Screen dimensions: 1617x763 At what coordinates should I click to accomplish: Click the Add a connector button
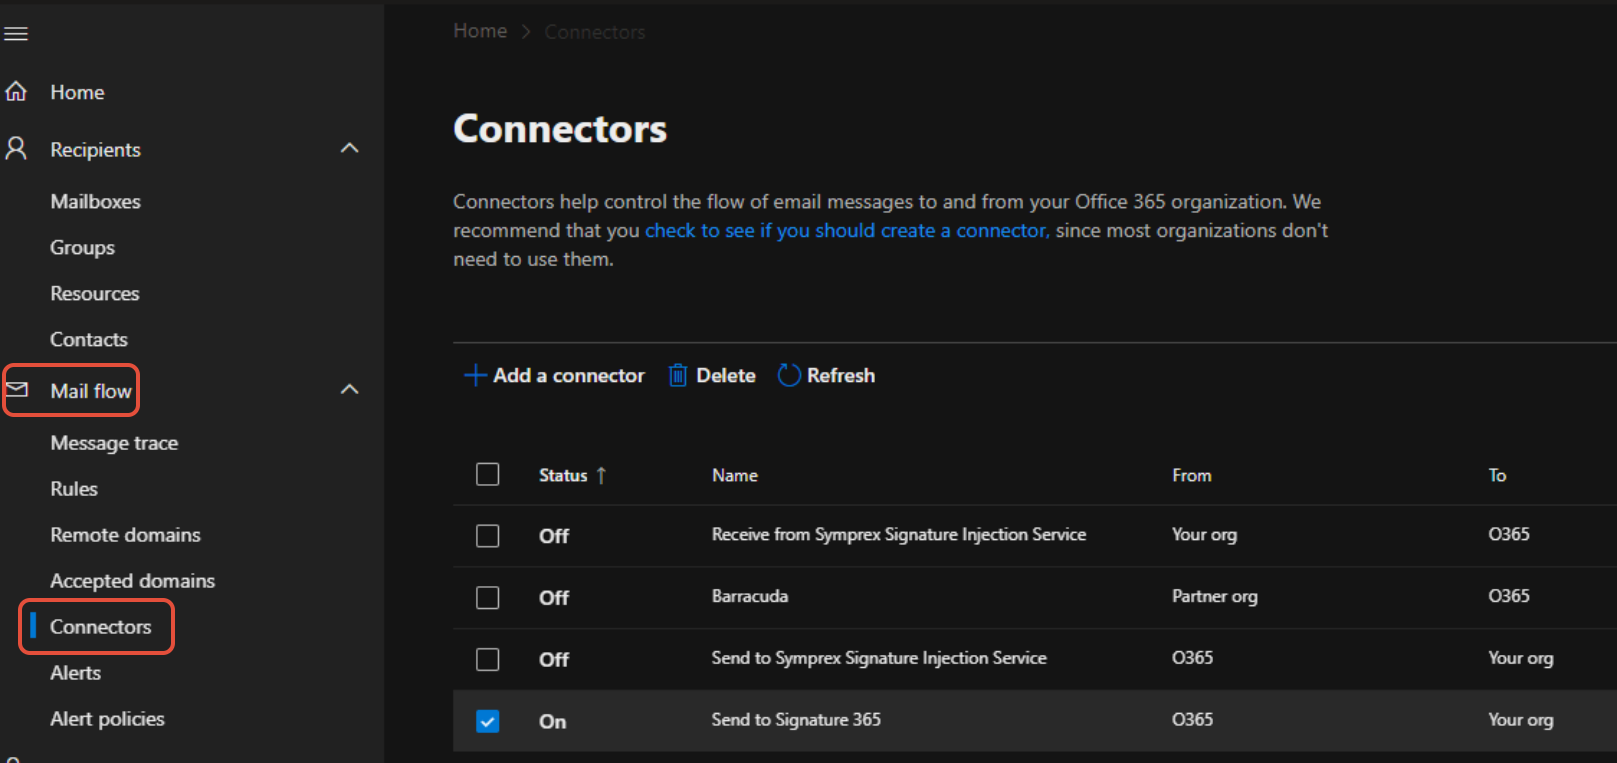555,376
